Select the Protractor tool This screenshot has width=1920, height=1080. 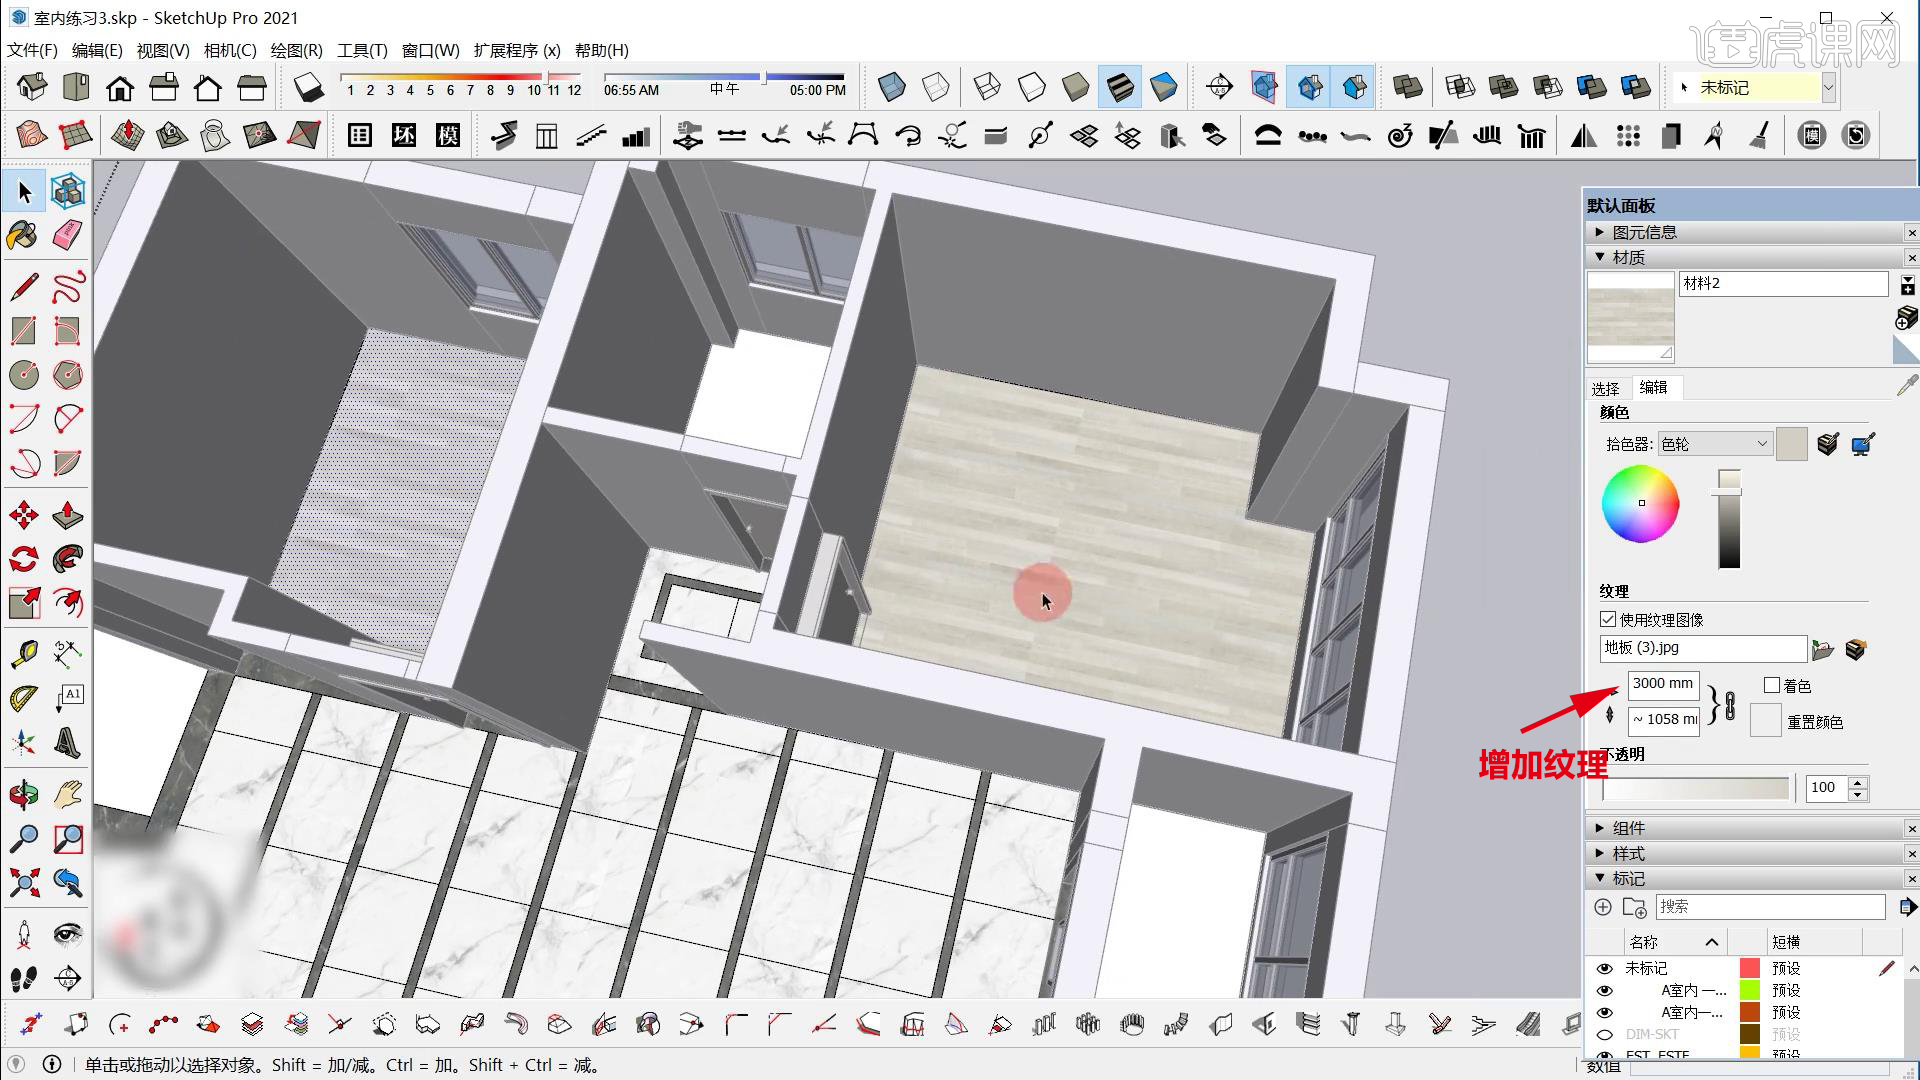(24, 698)
